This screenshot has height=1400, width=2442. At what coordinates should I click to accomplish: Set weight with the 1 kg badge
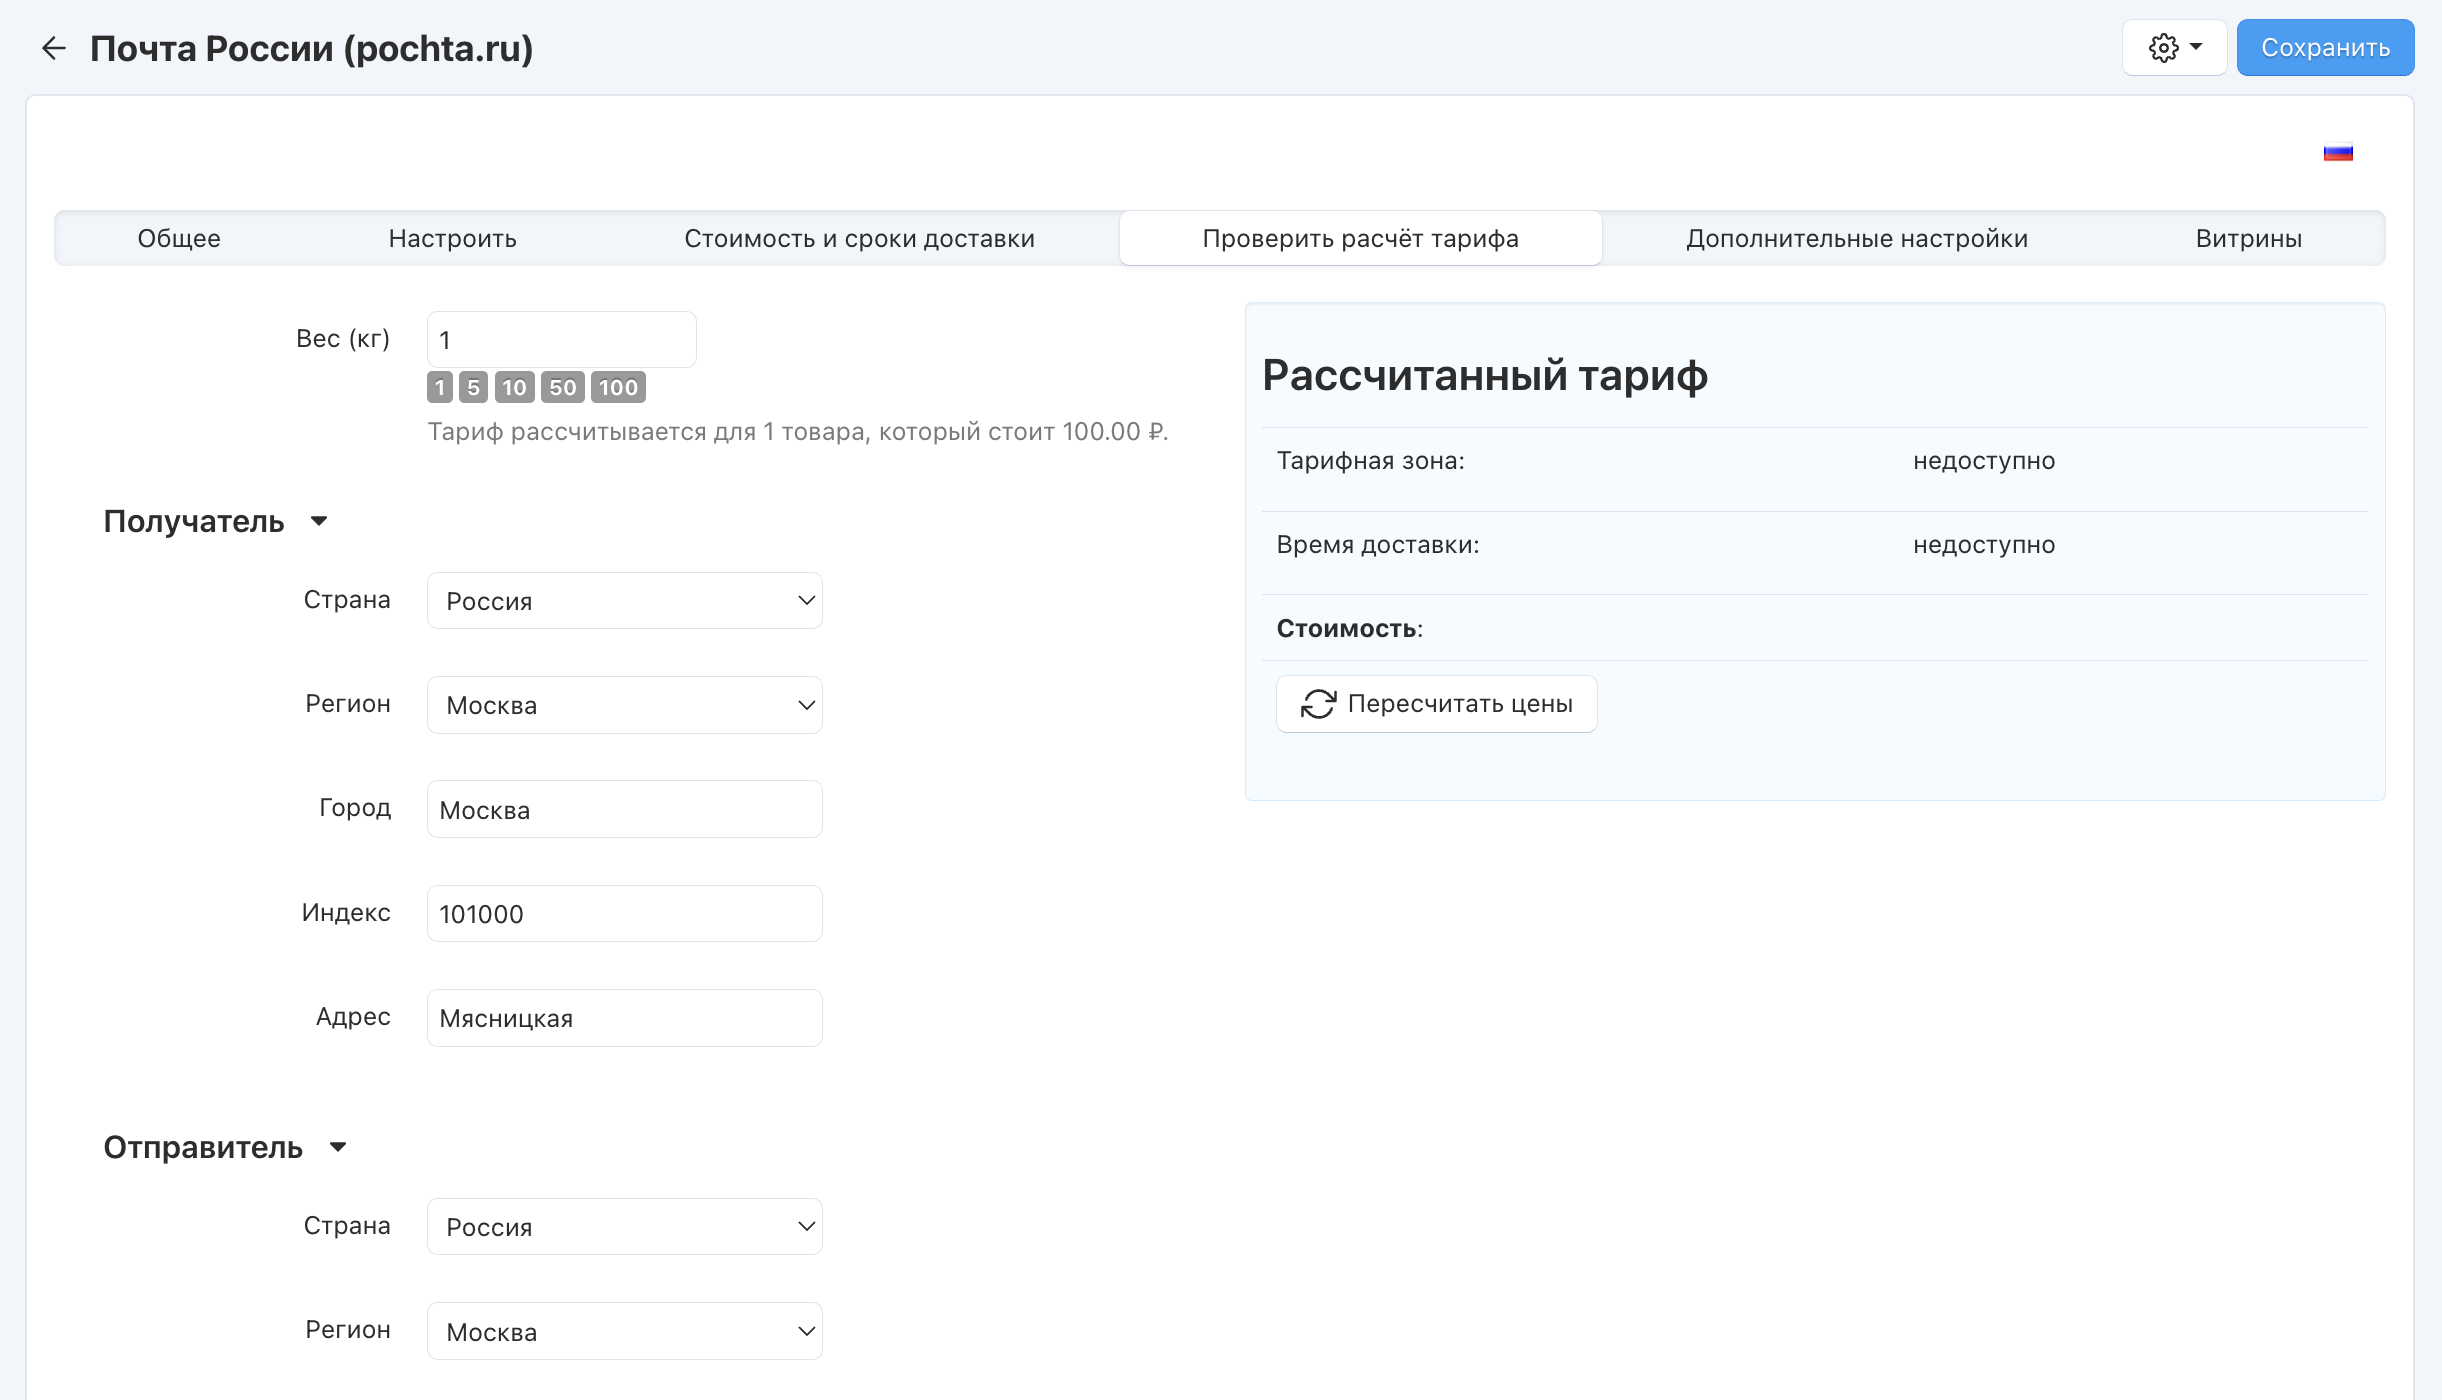coord(440,388)
